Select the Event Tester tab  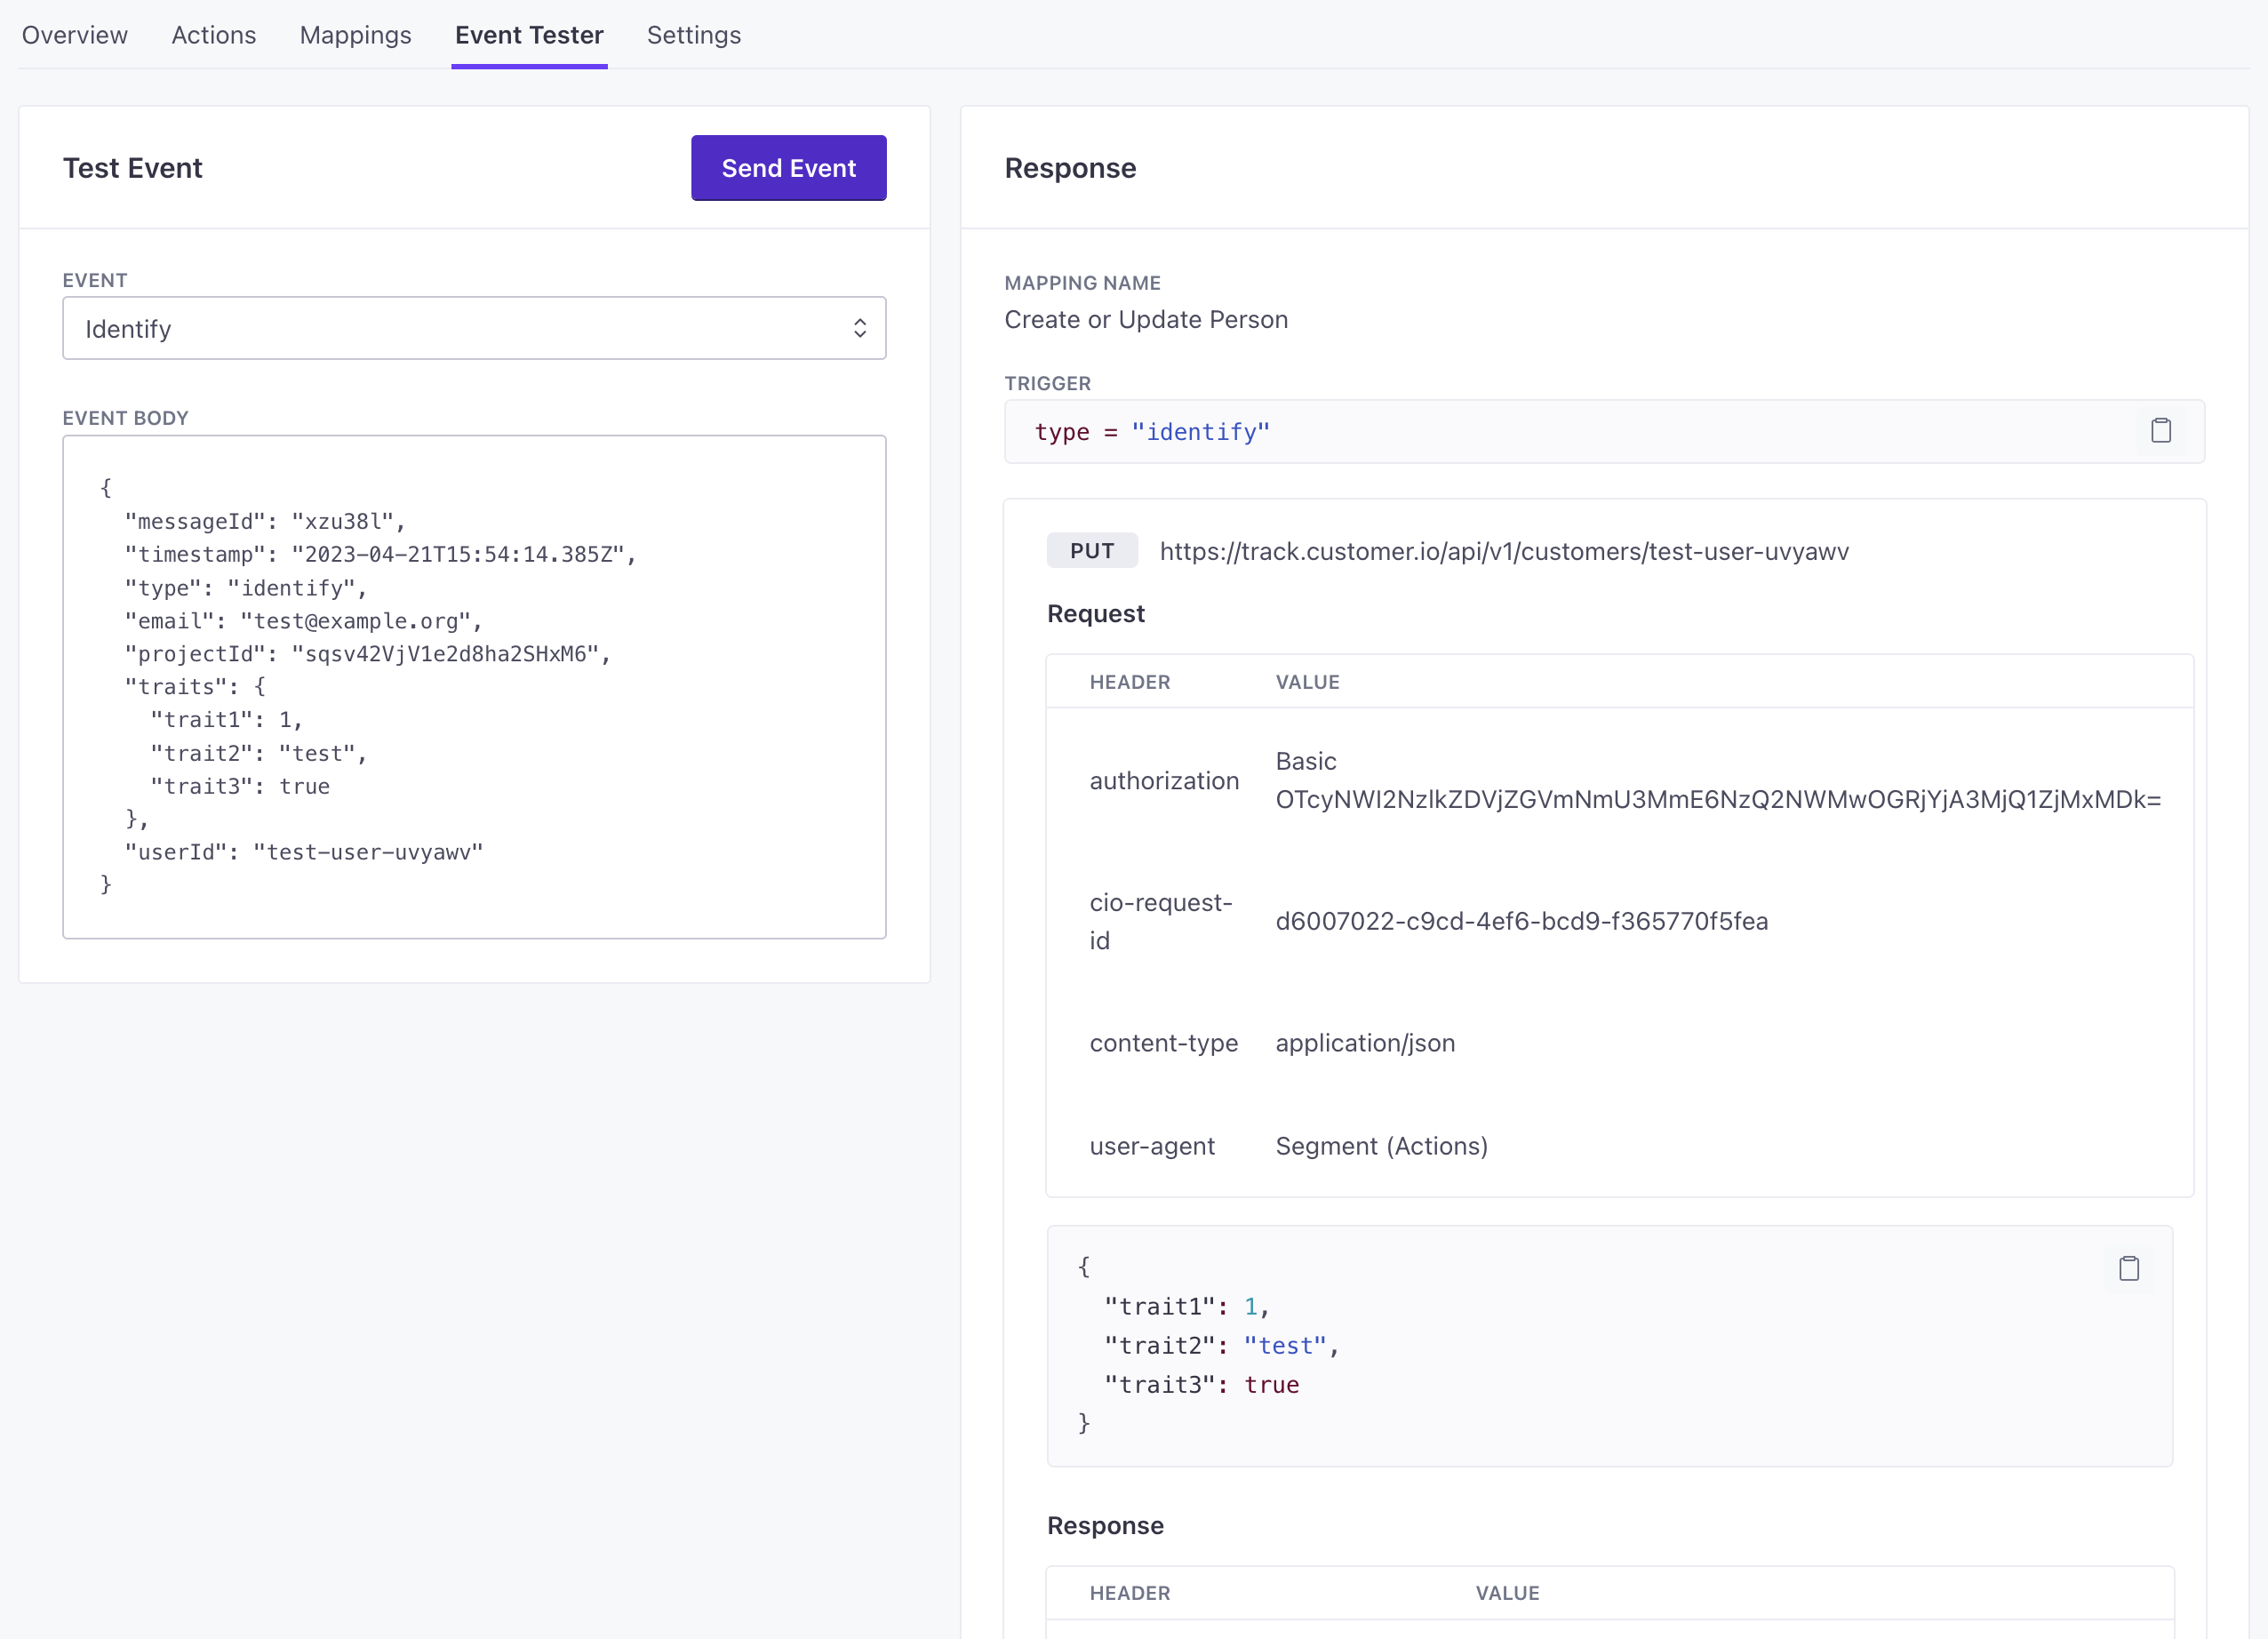(529, 35)
